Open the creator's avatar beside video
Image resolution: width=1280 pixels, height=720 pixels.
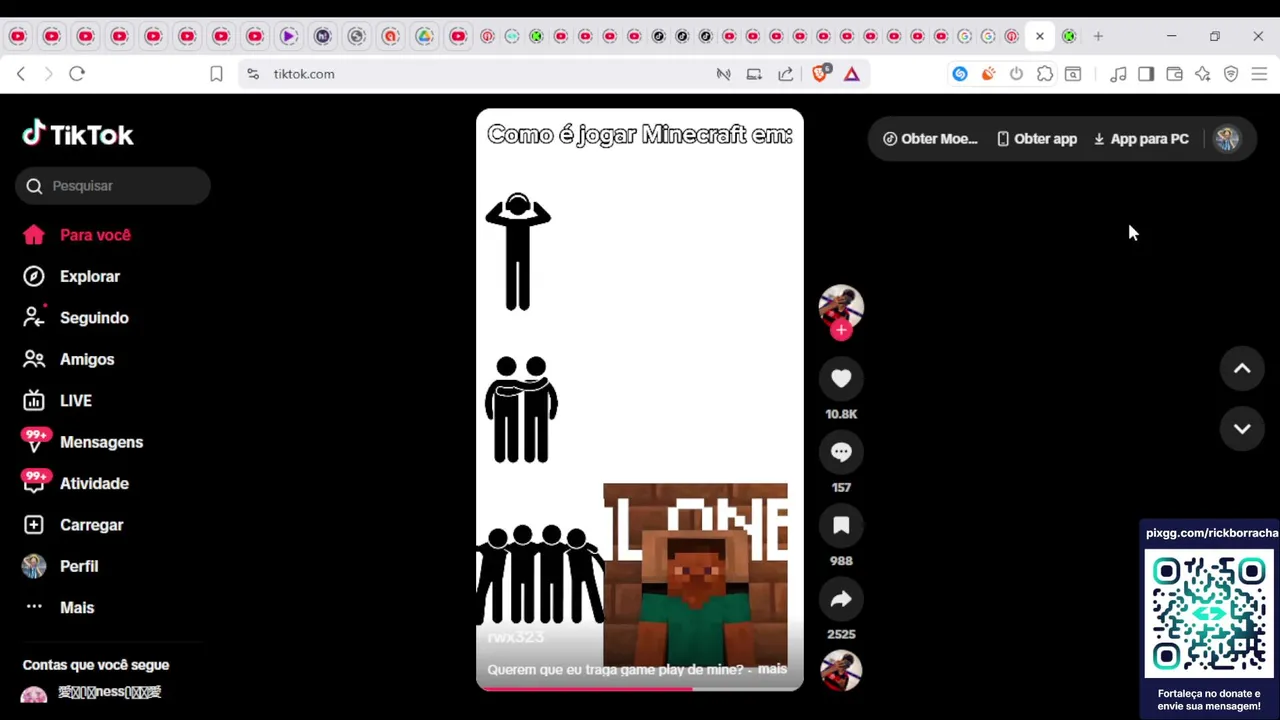click(841, 306)
